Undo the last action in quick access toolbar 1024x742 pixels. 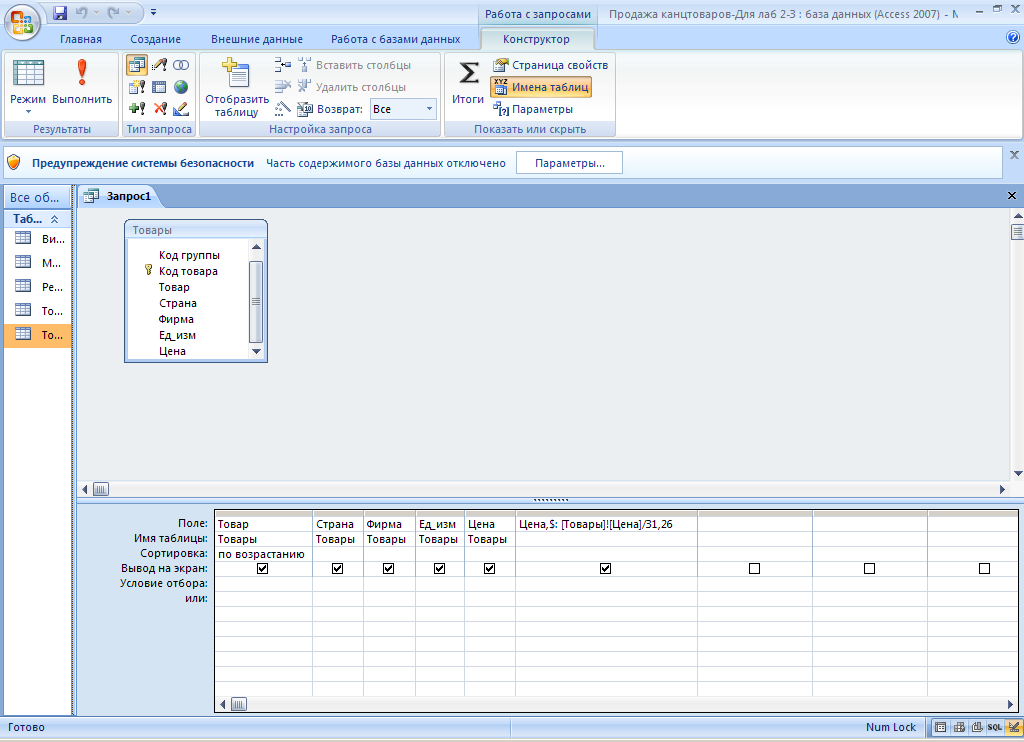tap(82, 12)
